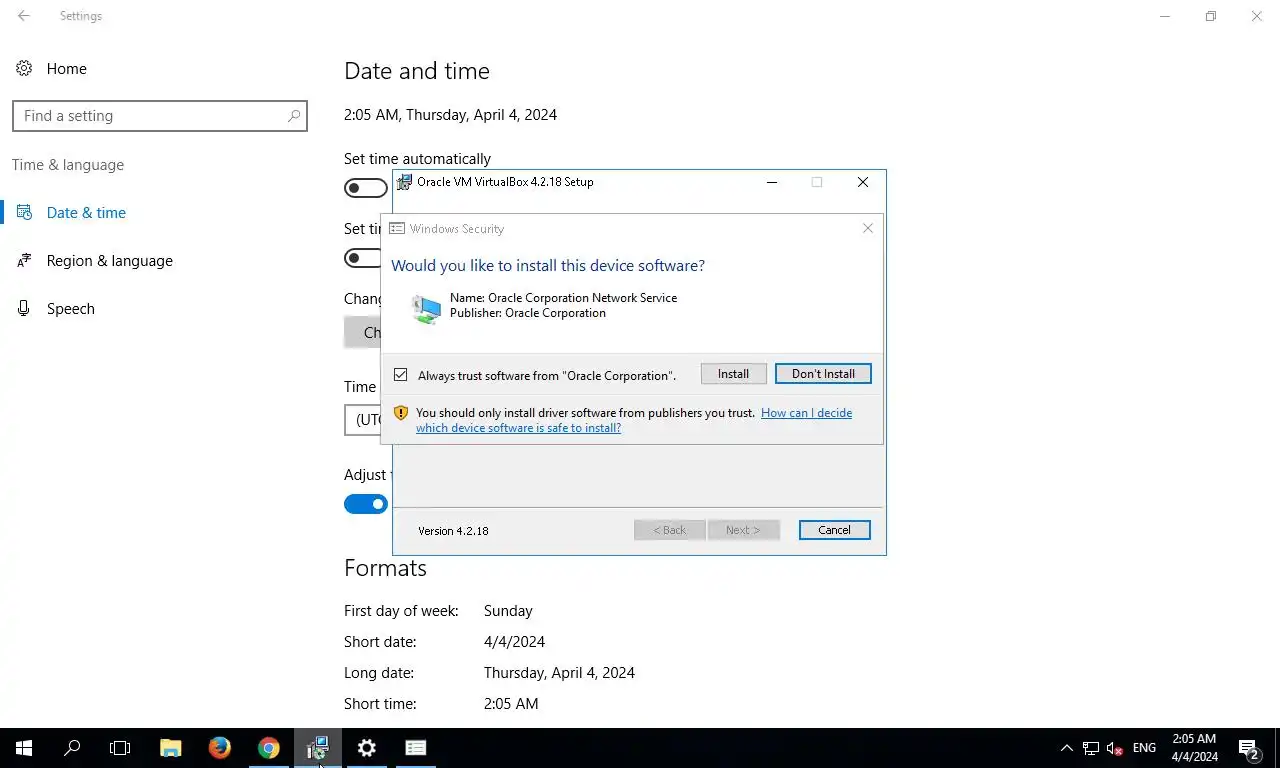Viewport: 1280px width, 768px height.
Task: Click the 'Thursday, April 4, 2024' long date value
Action: (x=559, y=673)
